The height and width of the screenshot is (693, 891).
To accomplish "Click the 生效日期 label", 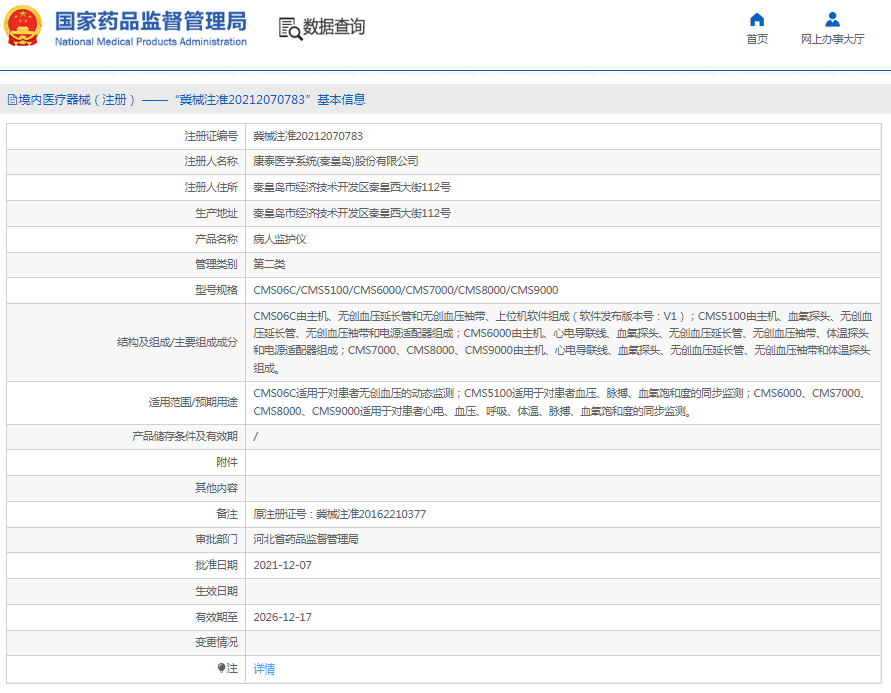I will tap(216, 591).
